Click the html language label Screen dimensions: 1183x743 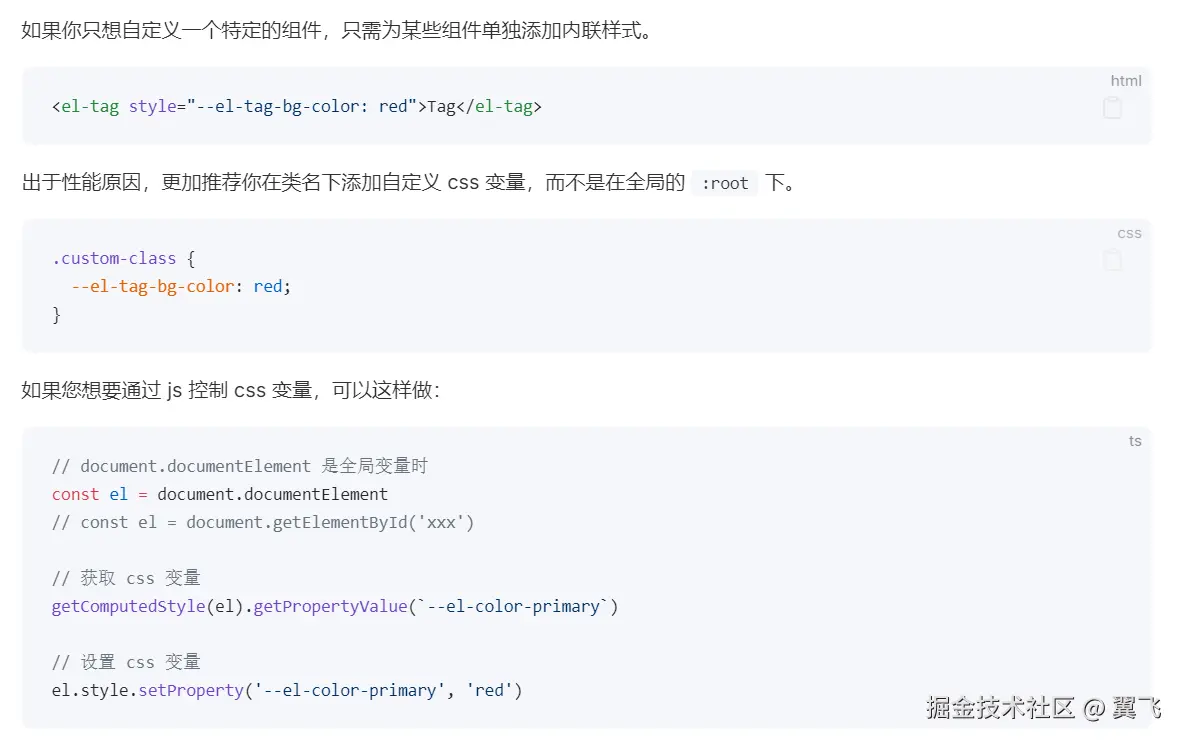[1125, 81]
